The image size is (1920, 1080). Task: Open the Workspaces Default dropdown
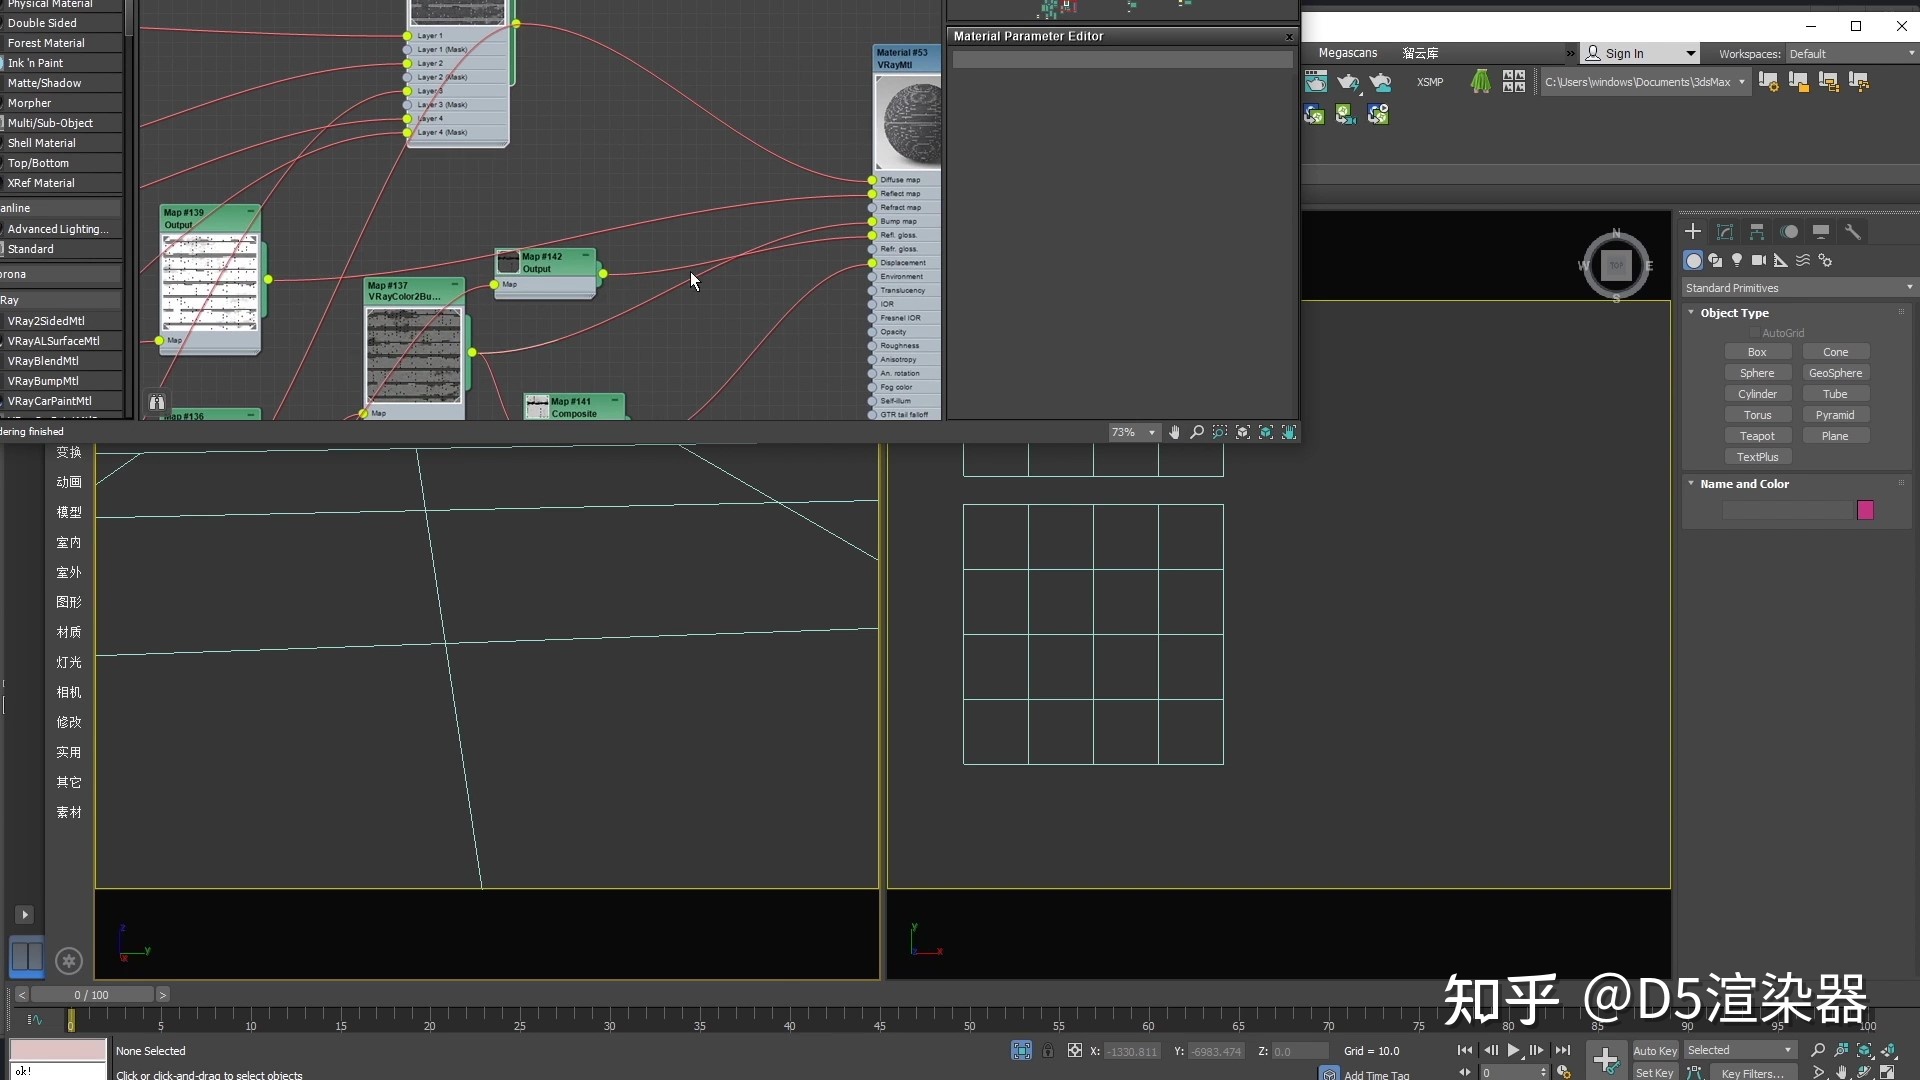tap(1850, 54)
